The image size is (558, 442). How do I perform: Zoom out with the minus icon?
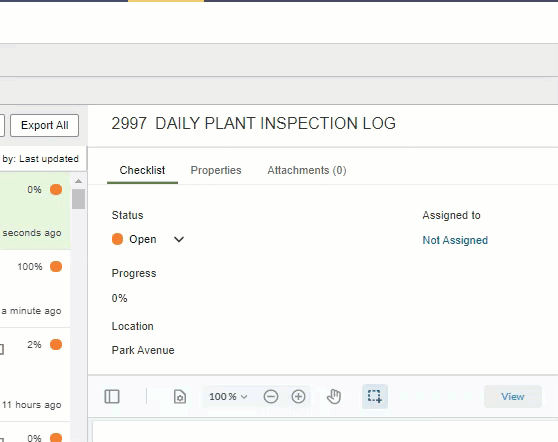(271, 396)
